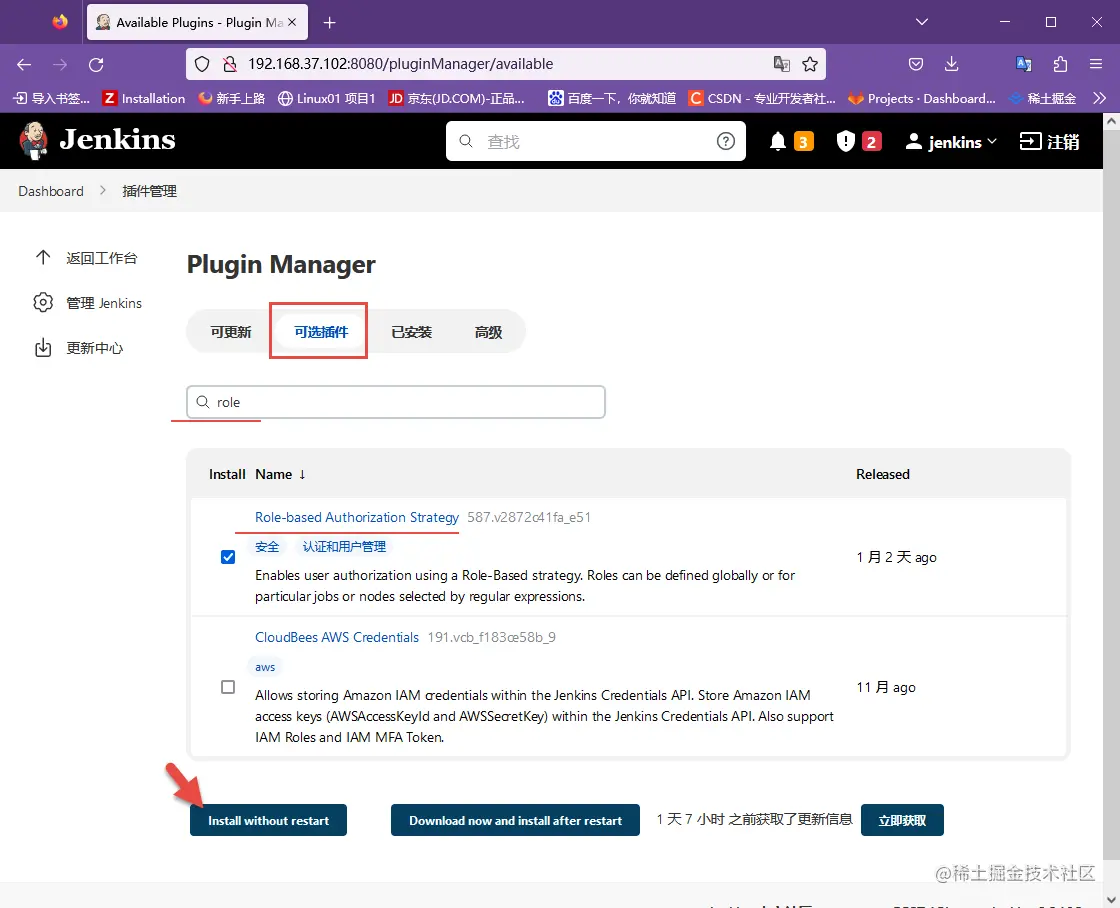Screen dimensions: 1120x908
Task: Click the aws category tag
Action: pos(265,667)
